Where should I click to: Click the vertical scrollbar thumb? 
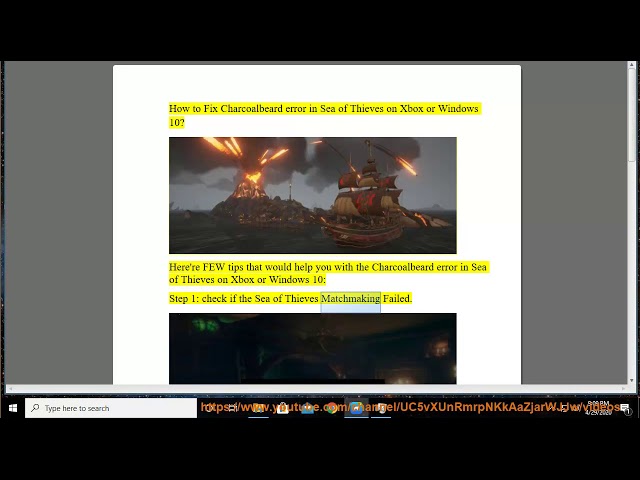(631, 115)
